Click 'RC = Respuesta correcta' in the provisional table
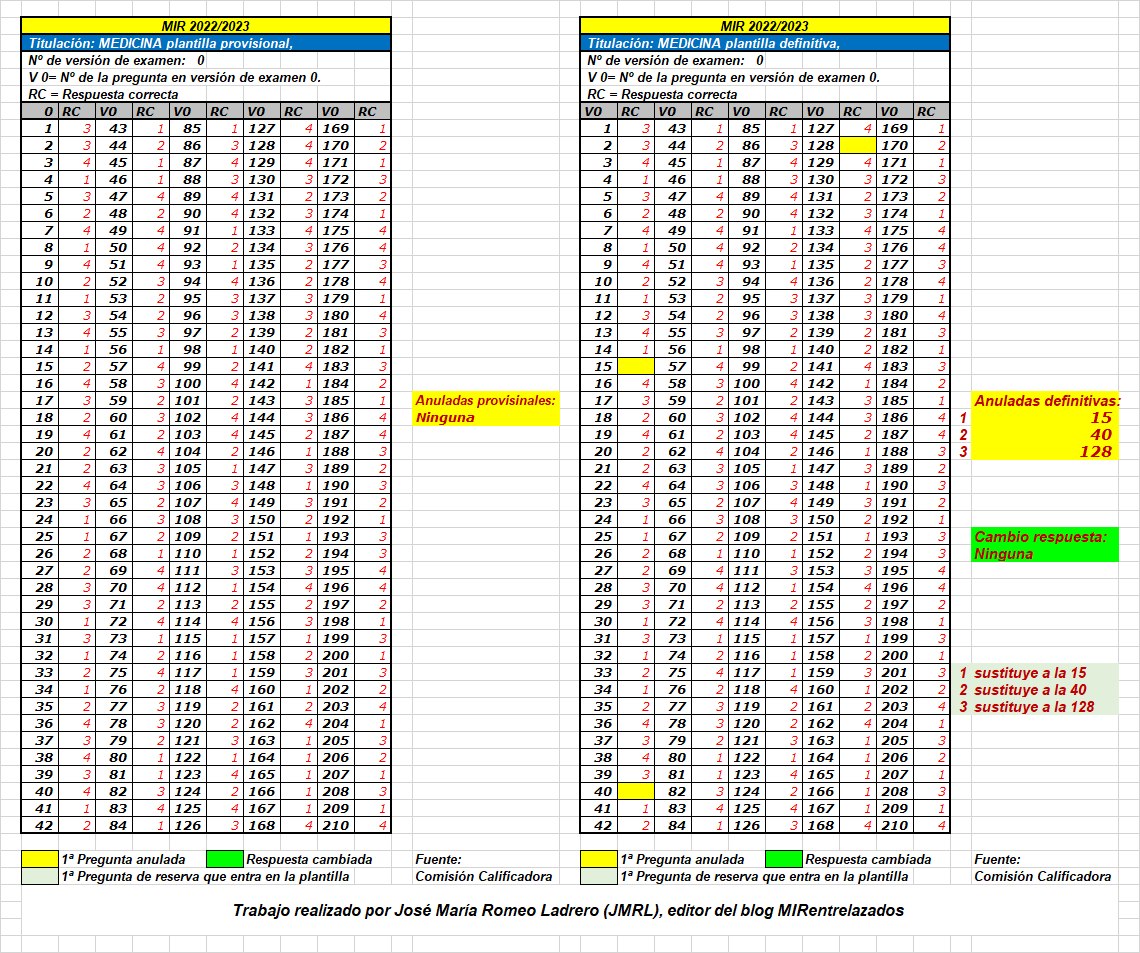The width and height of the screenshot is (1140, 953). (103, 95)
